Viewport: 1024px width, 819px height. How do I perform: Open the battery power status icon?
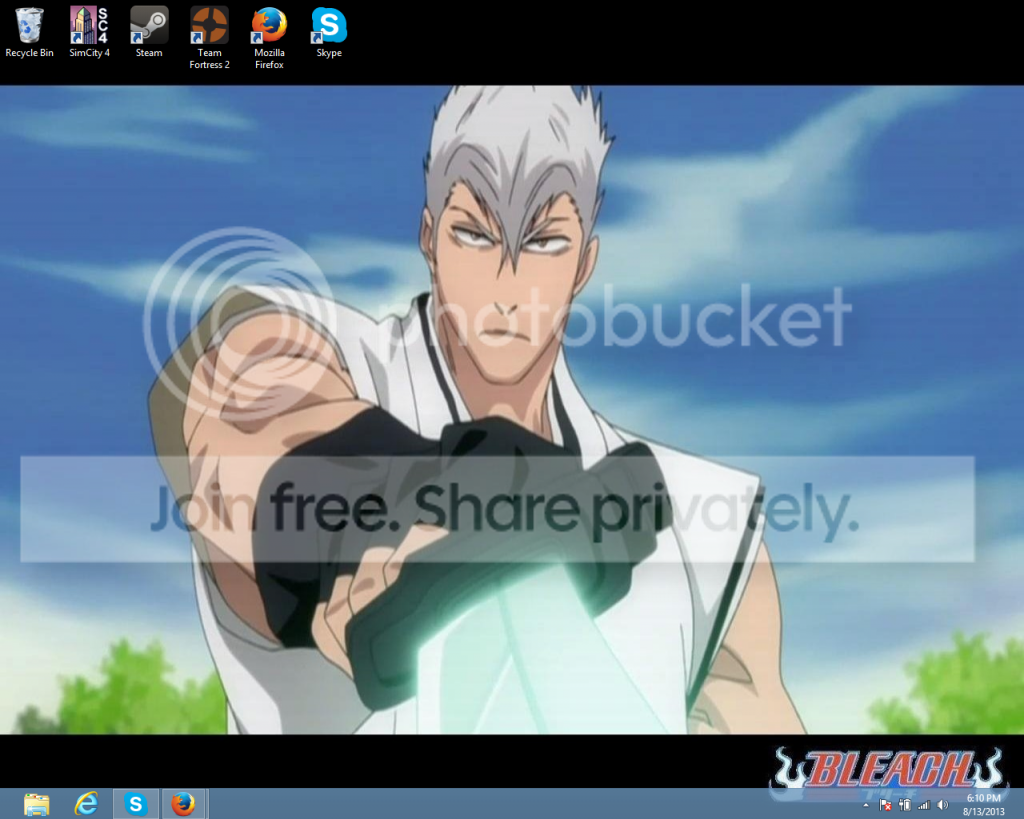905,805
